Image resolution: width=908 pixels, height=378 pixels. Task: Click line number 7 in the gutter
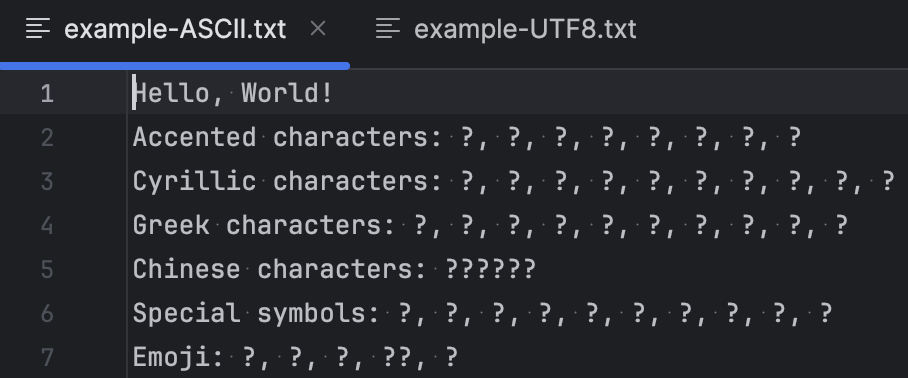47,358
